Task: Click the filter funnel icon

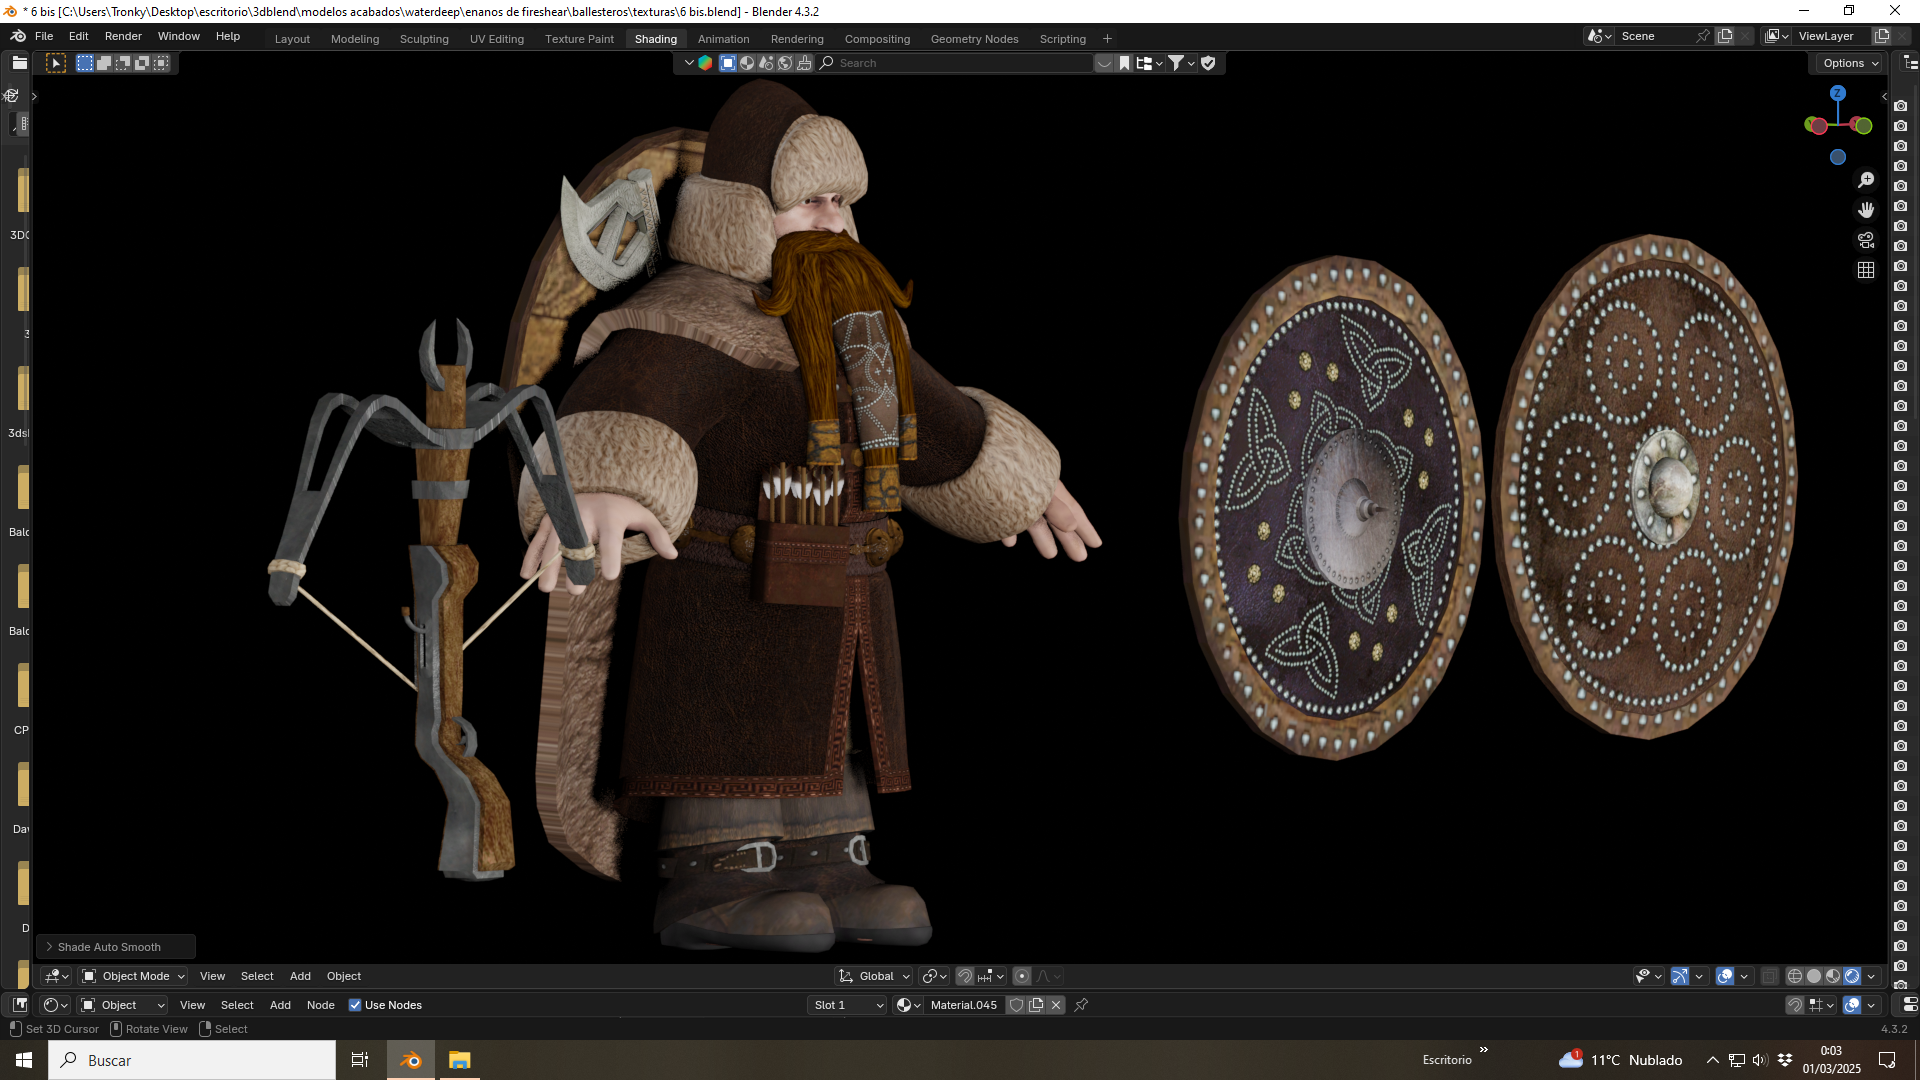Action: point(1177,63)
